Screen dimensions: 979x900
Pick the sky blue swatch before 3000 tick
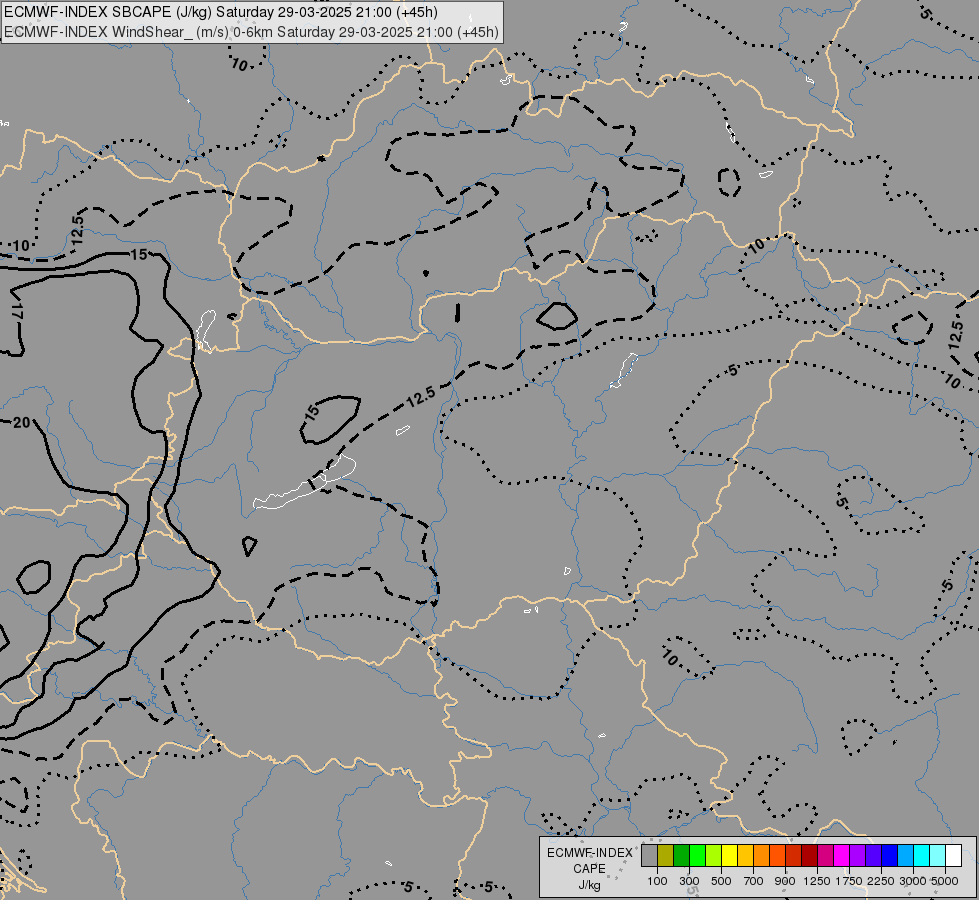point(906,855)
